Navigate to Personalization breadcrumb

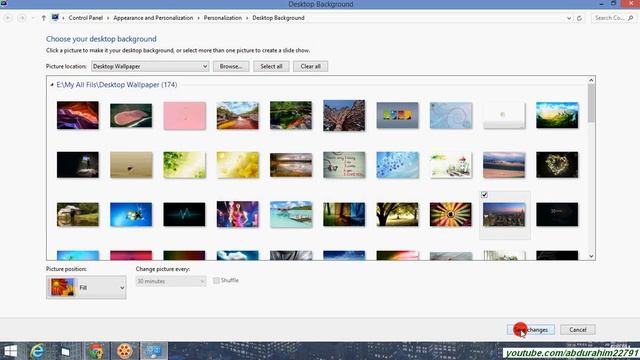click(x=223, y=18)
